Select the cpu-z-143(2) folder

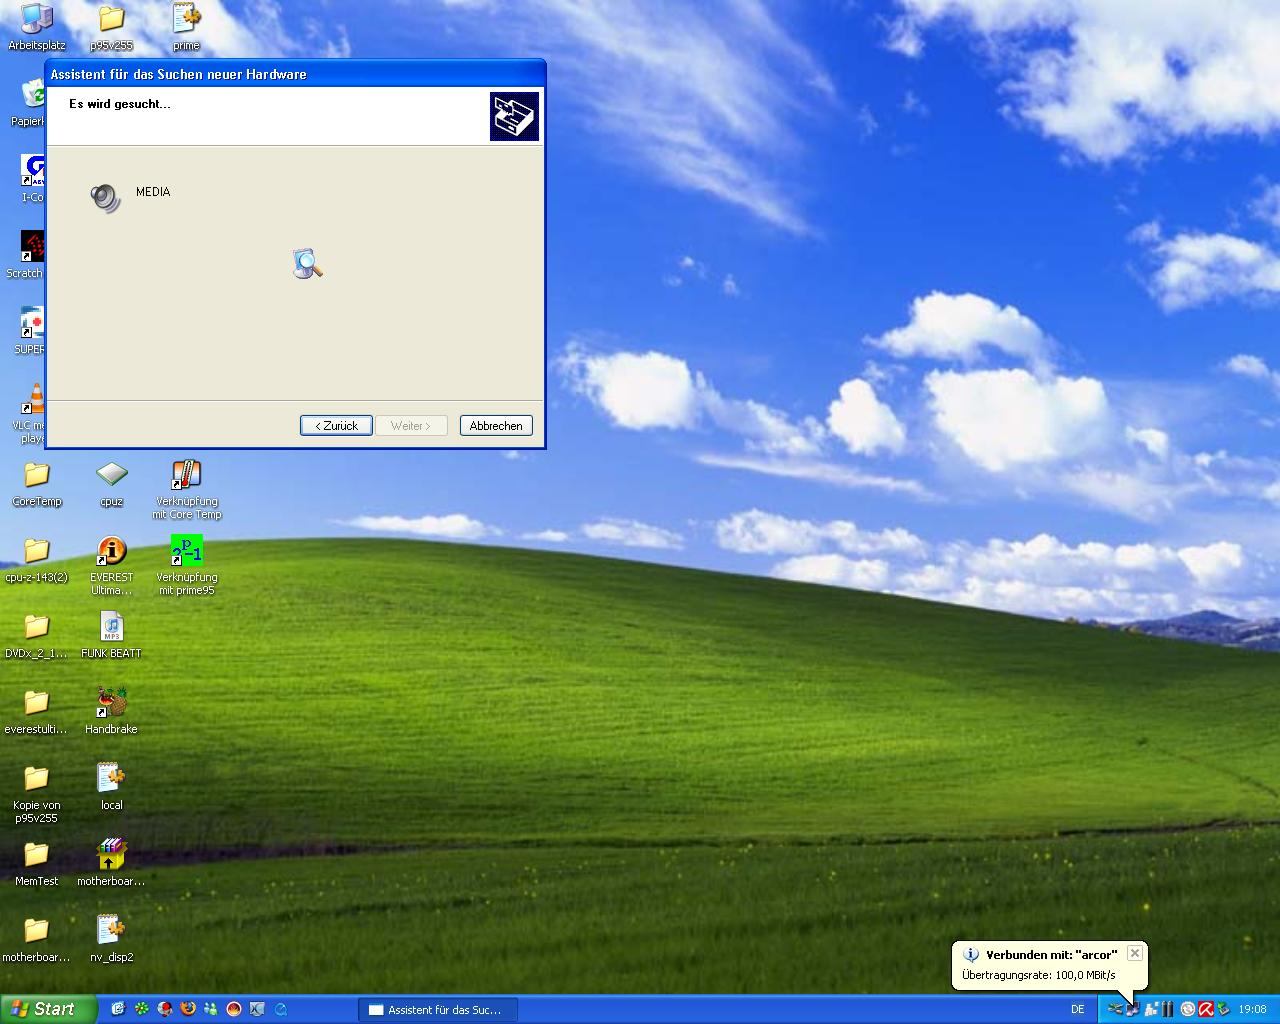click(x=37, y=560)
